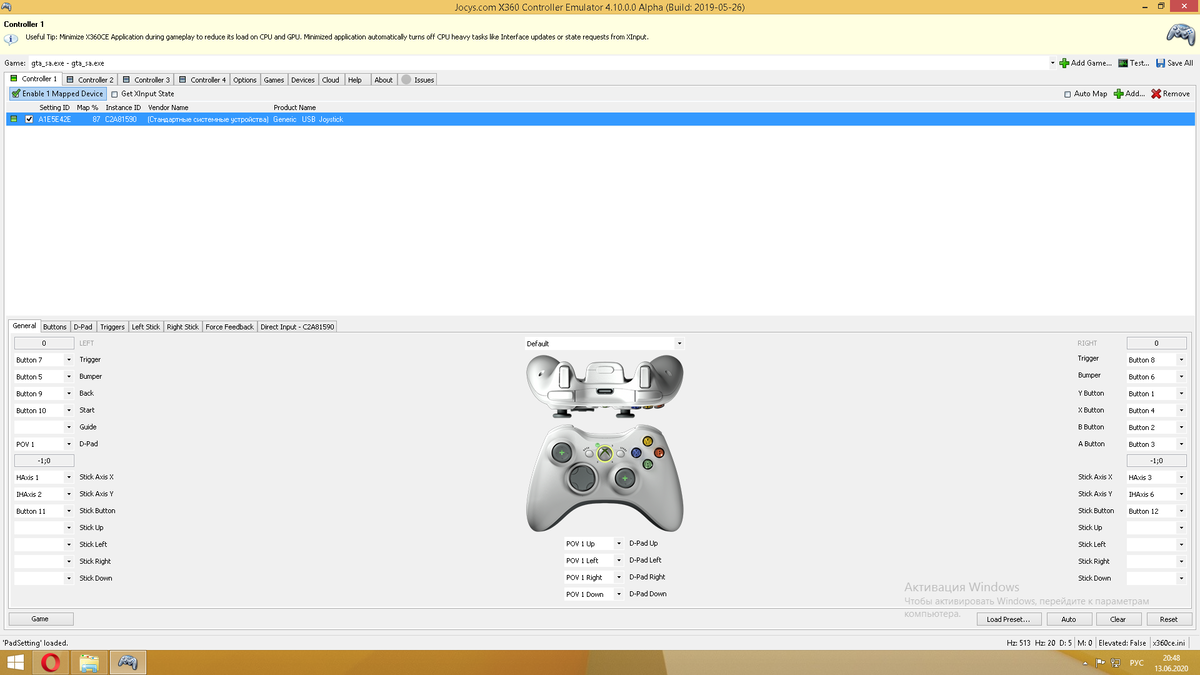
Task: Click the x360ce.ini status bar entry
Action: [1170, 642]
